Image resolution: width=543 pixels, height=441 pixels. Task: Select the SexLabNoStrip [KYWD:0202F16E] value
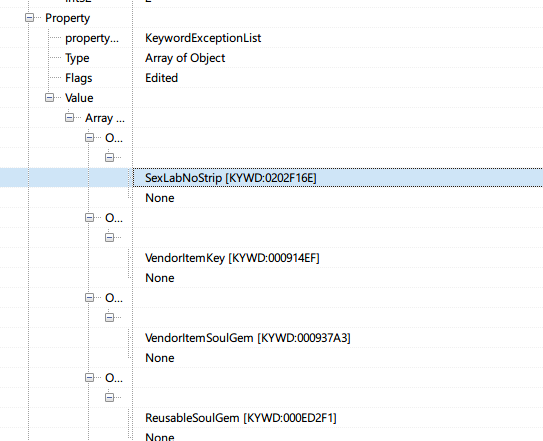[231, 178]
